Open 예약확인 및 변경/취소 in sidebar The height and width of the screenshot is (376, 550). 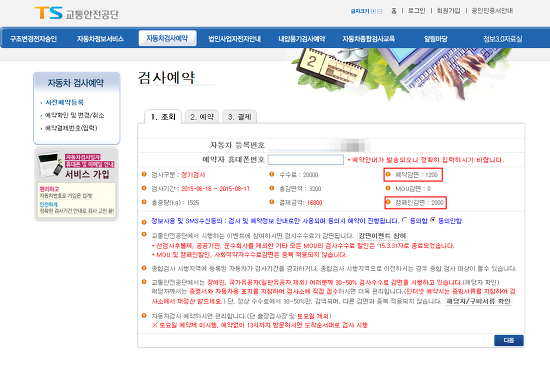coord(75,115)
